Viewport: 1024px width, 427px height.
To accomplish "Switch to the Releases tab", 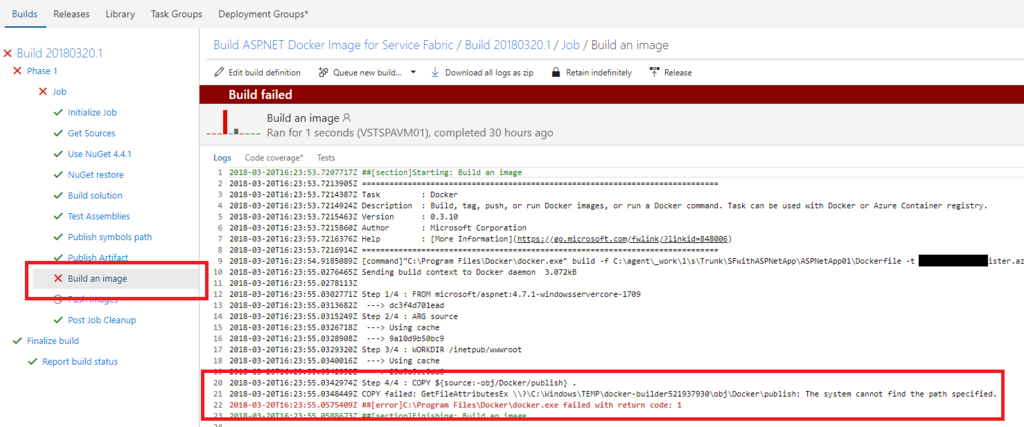I will point(71,14).
